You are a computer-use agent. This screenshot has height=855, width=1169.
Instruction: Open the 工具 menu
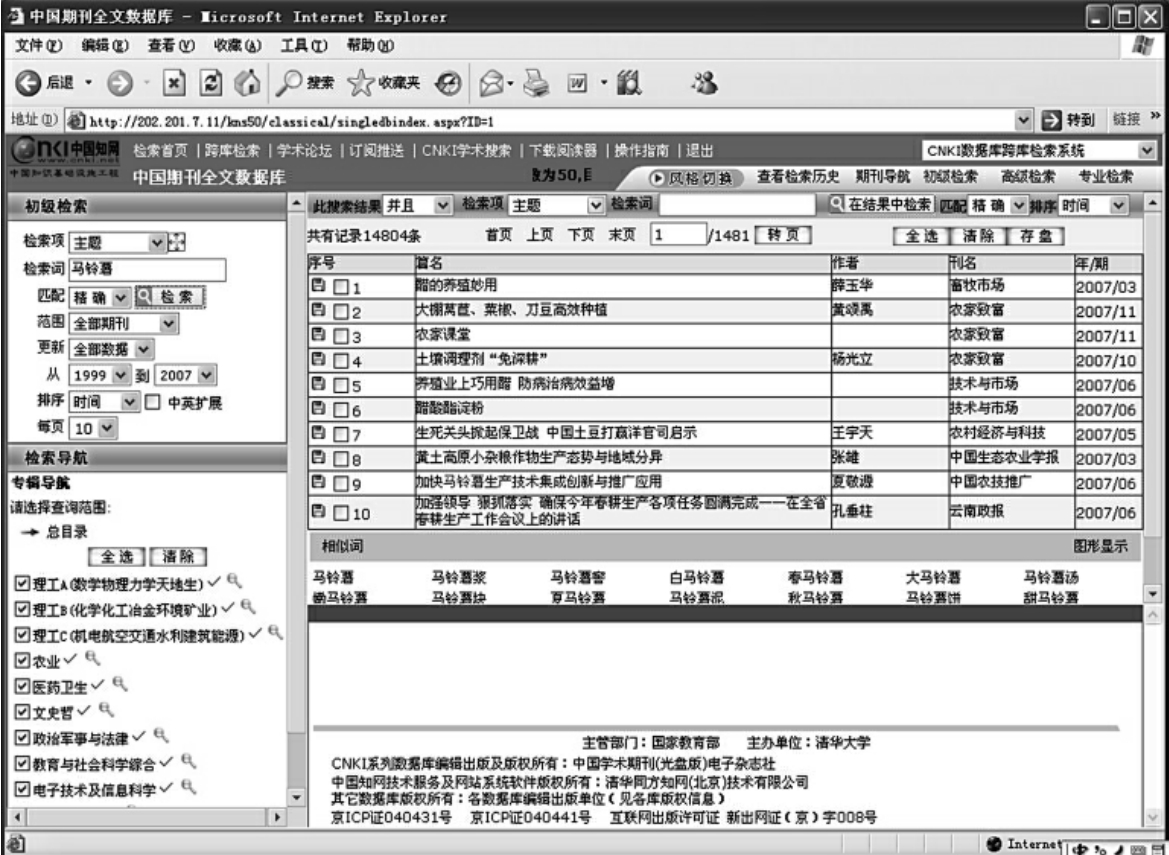tap(304, 45)
